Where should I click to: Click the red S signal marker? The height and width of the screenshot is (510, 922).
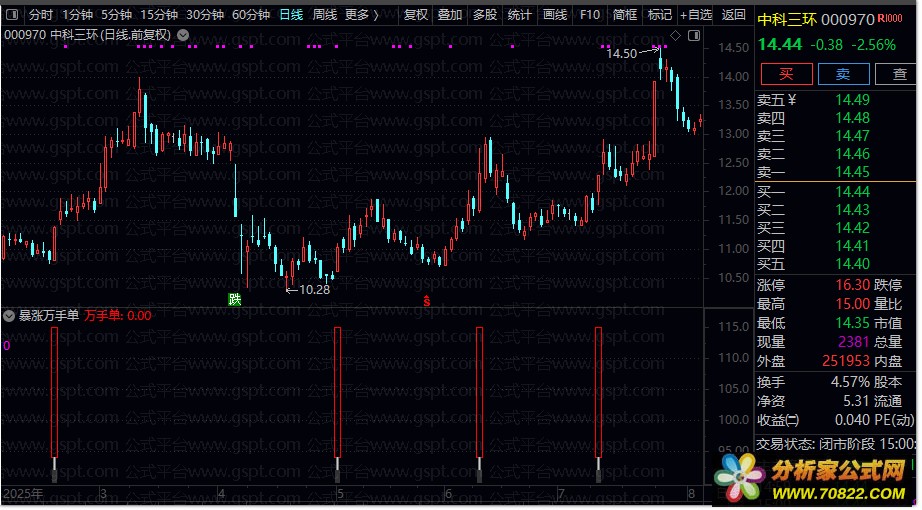tap(427, 301)
